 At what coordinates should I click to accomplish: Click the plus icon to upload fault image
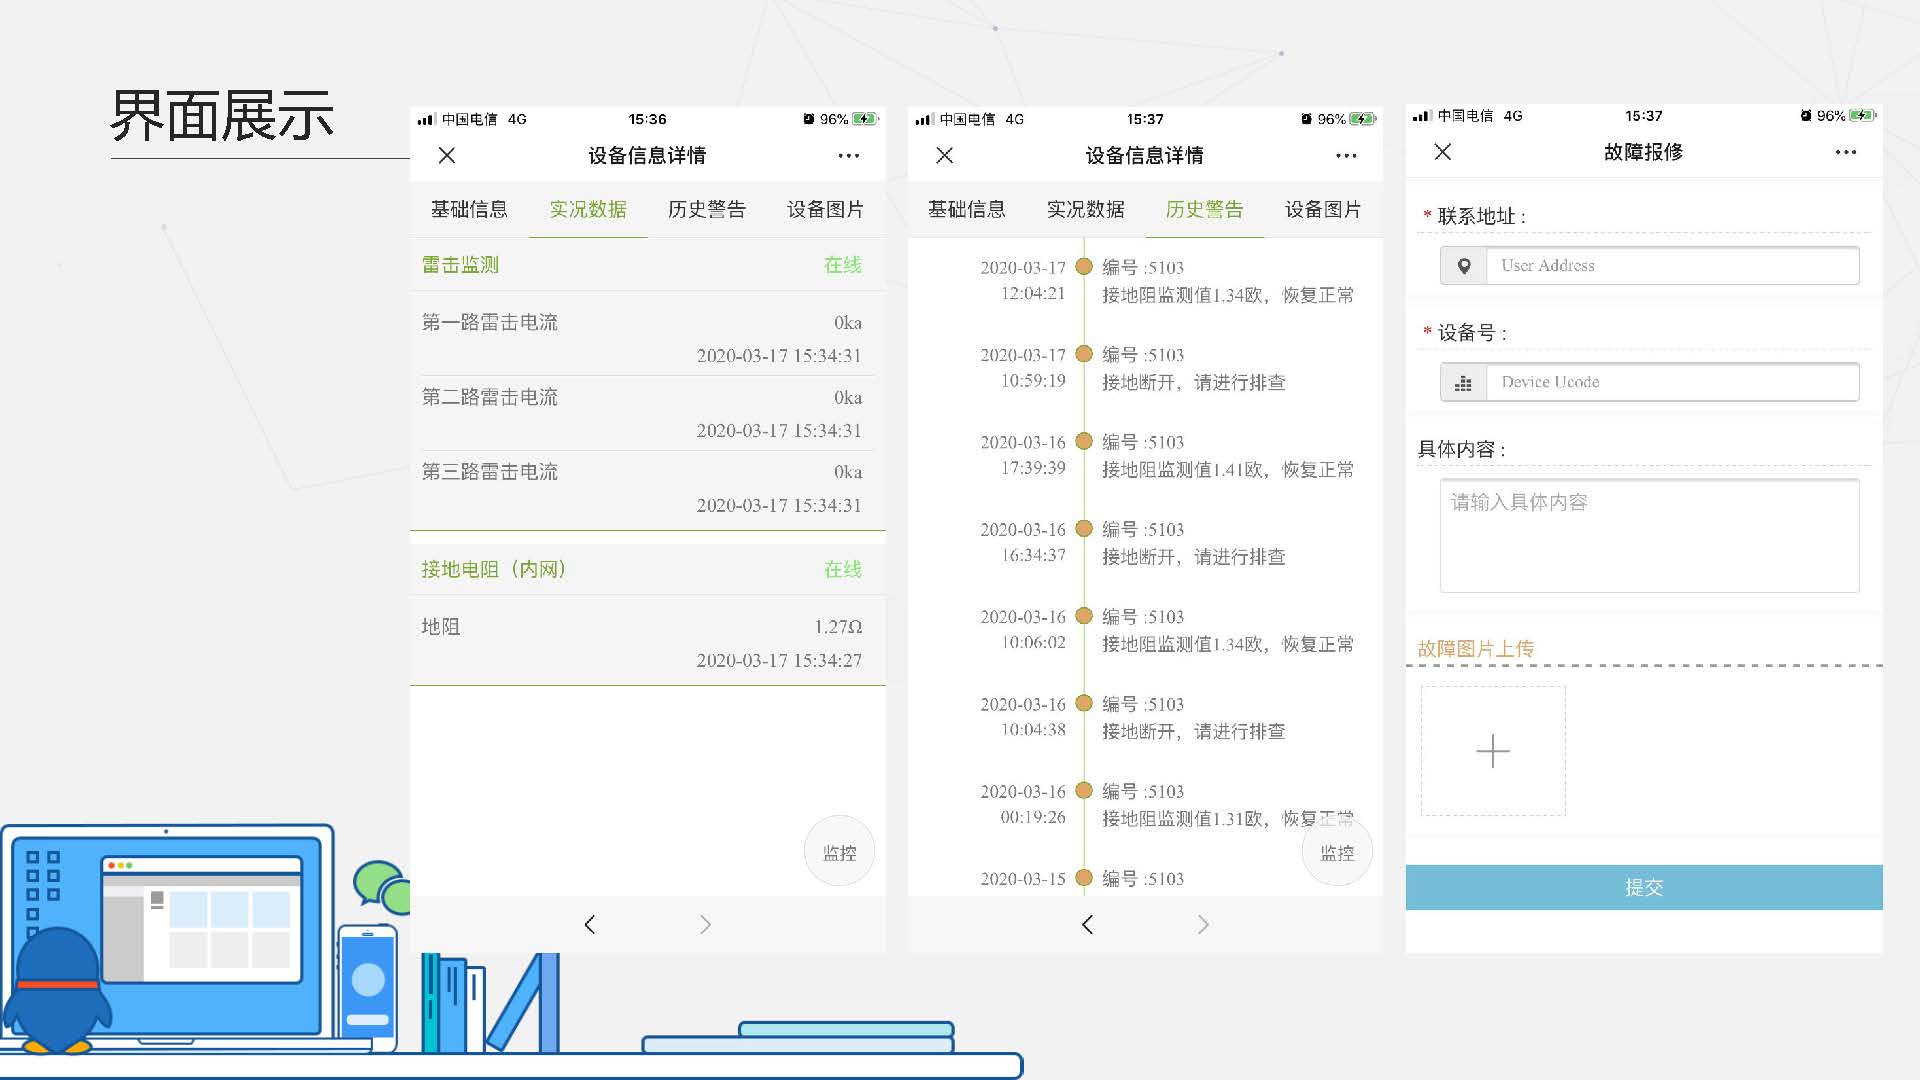1493,751
